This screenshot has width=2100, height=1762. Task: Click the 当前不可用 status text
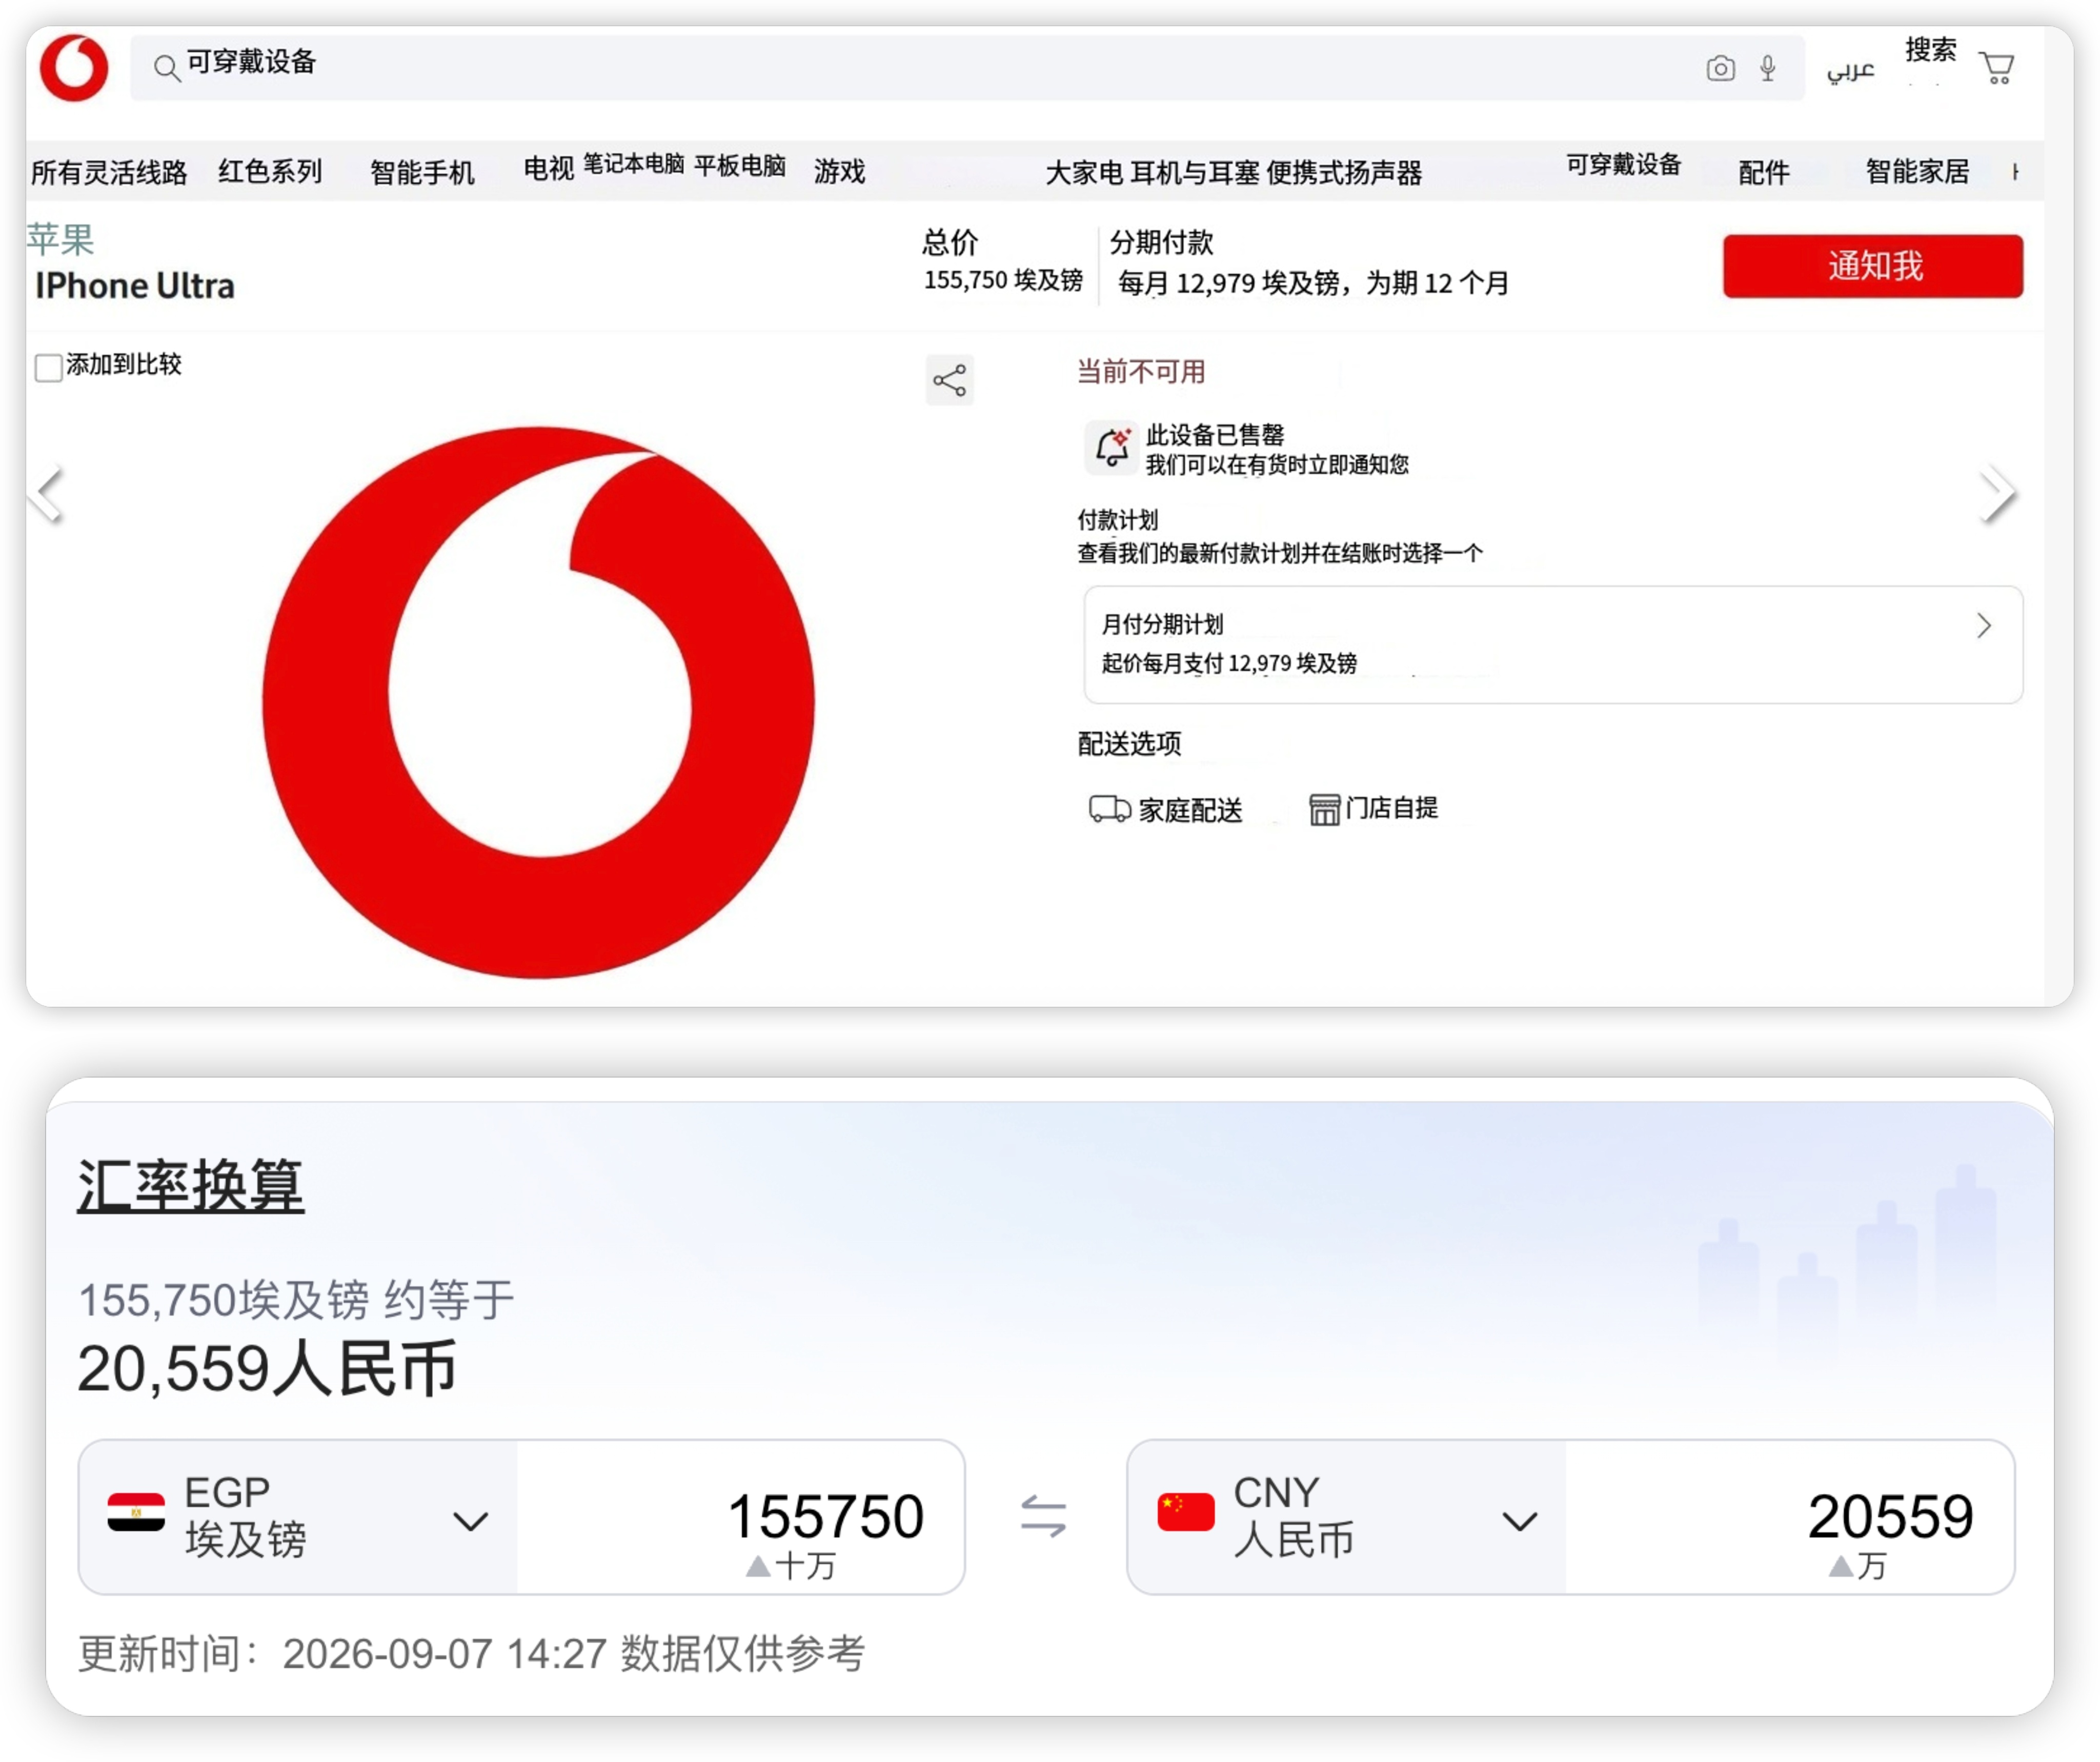click(1141, 372)
